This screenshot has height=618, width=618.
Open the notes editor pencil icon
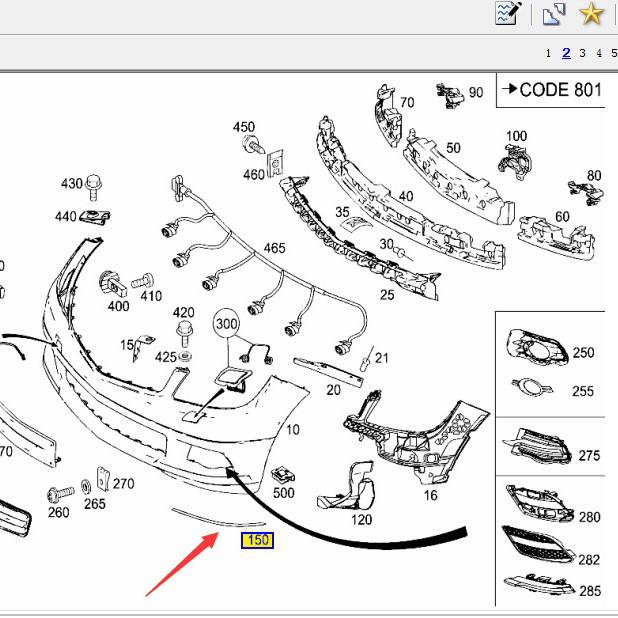click(509, 14)
